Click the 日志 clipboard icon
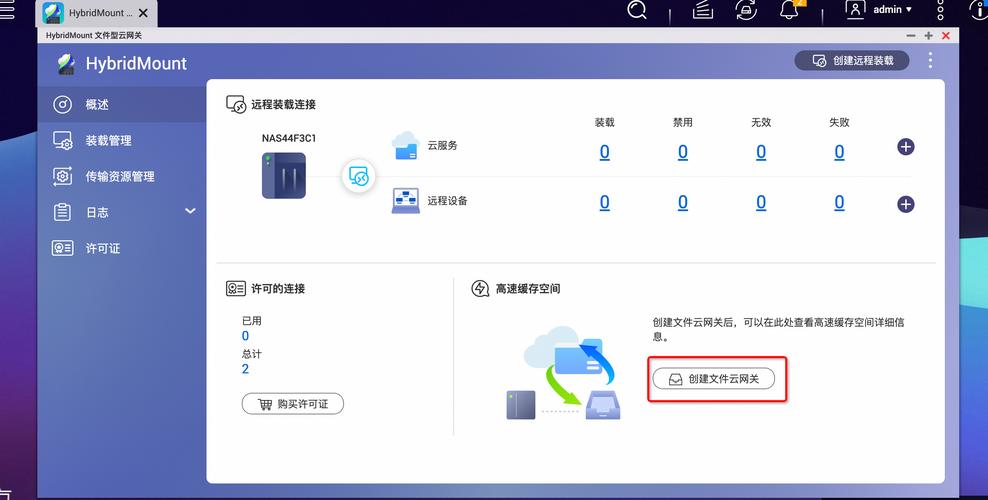Viewport: 988px width, 500px height. (62, 212)
